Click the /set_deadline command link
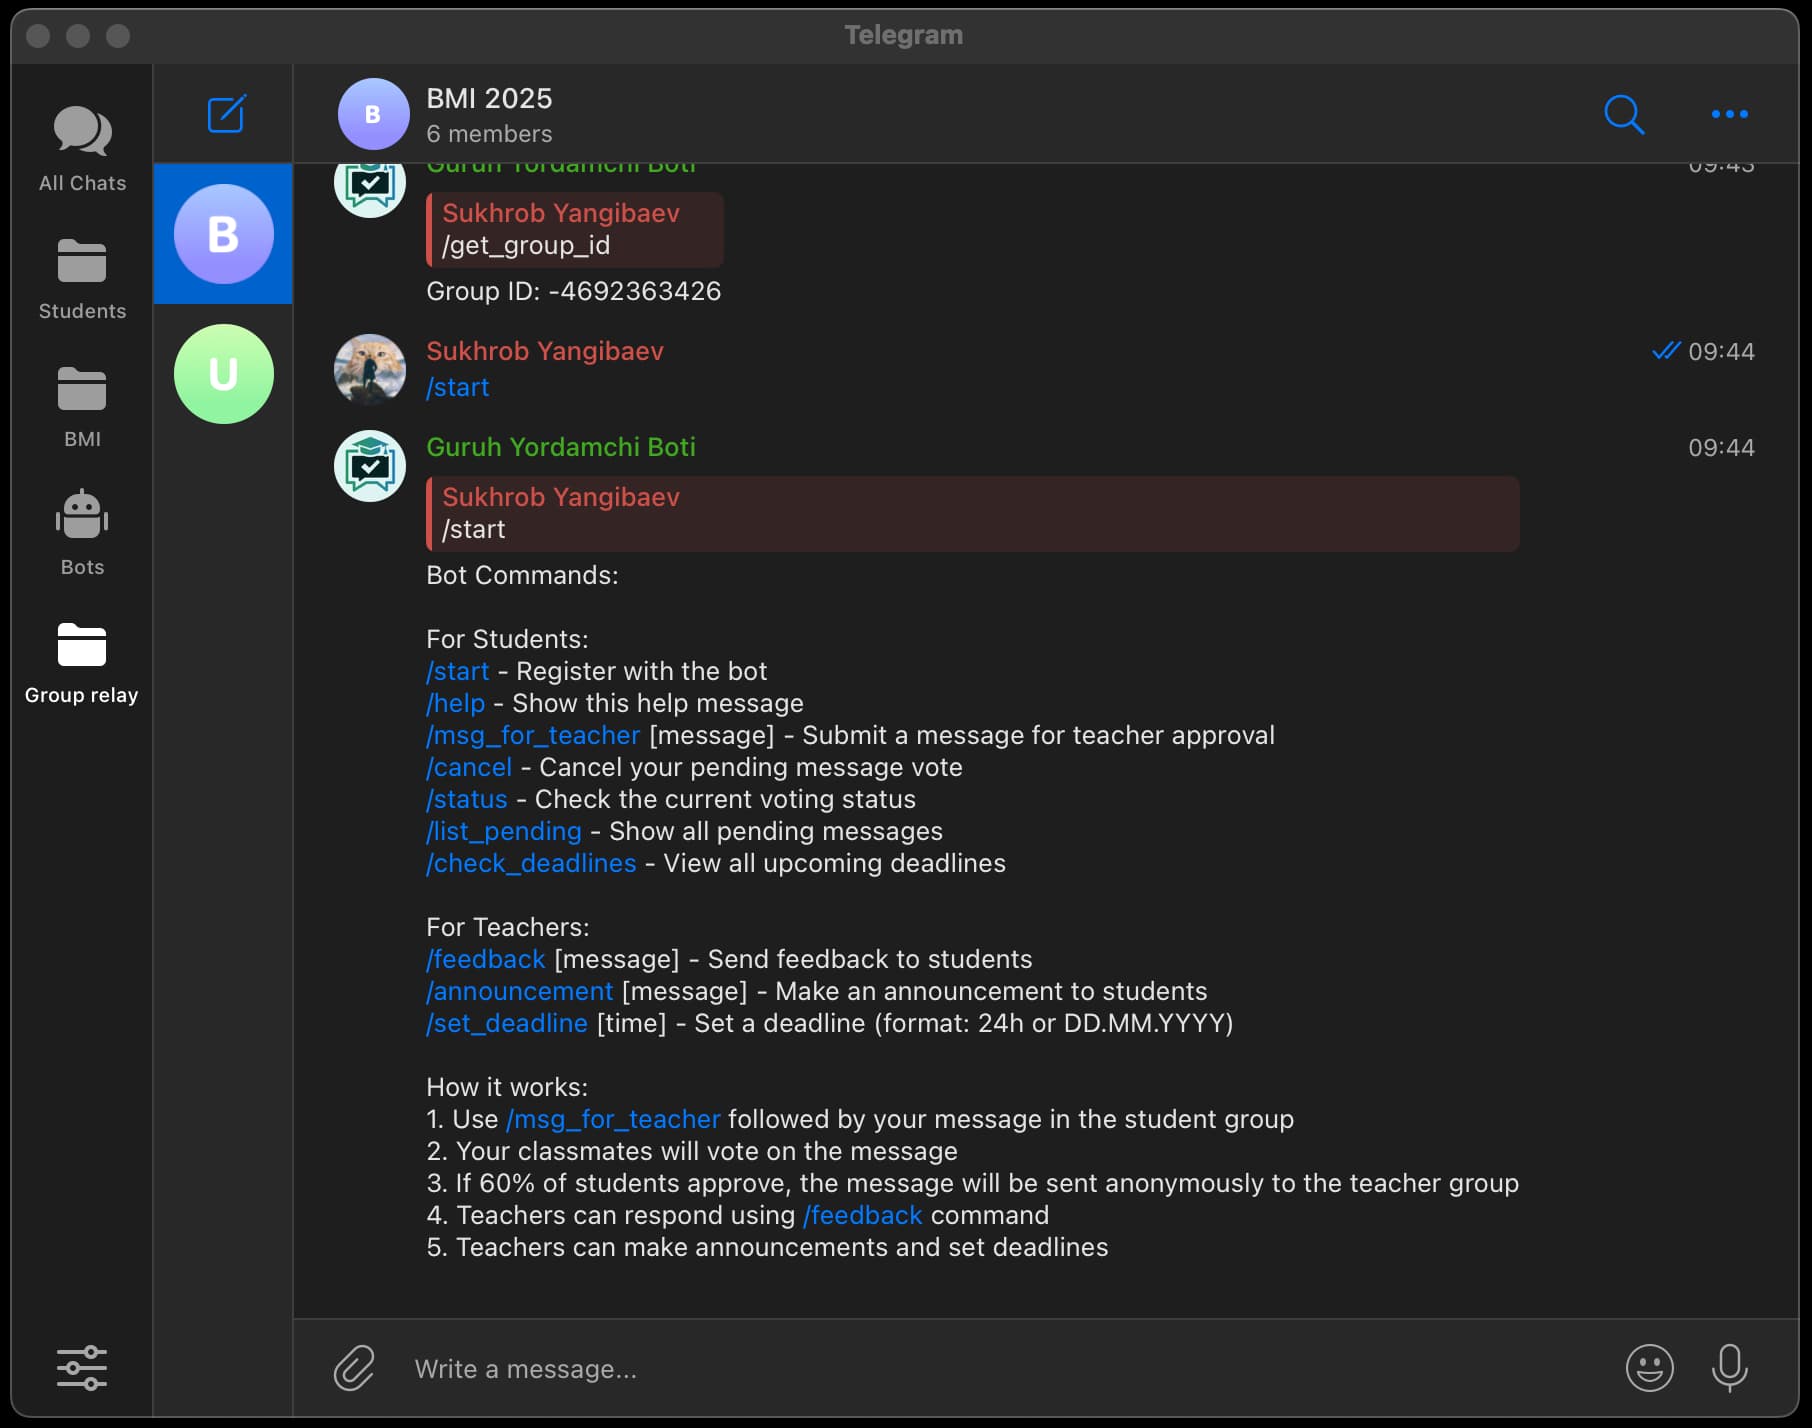Image resolution: width=1812 pixels, height=1428 pixels. click(x=507, y=1023)
